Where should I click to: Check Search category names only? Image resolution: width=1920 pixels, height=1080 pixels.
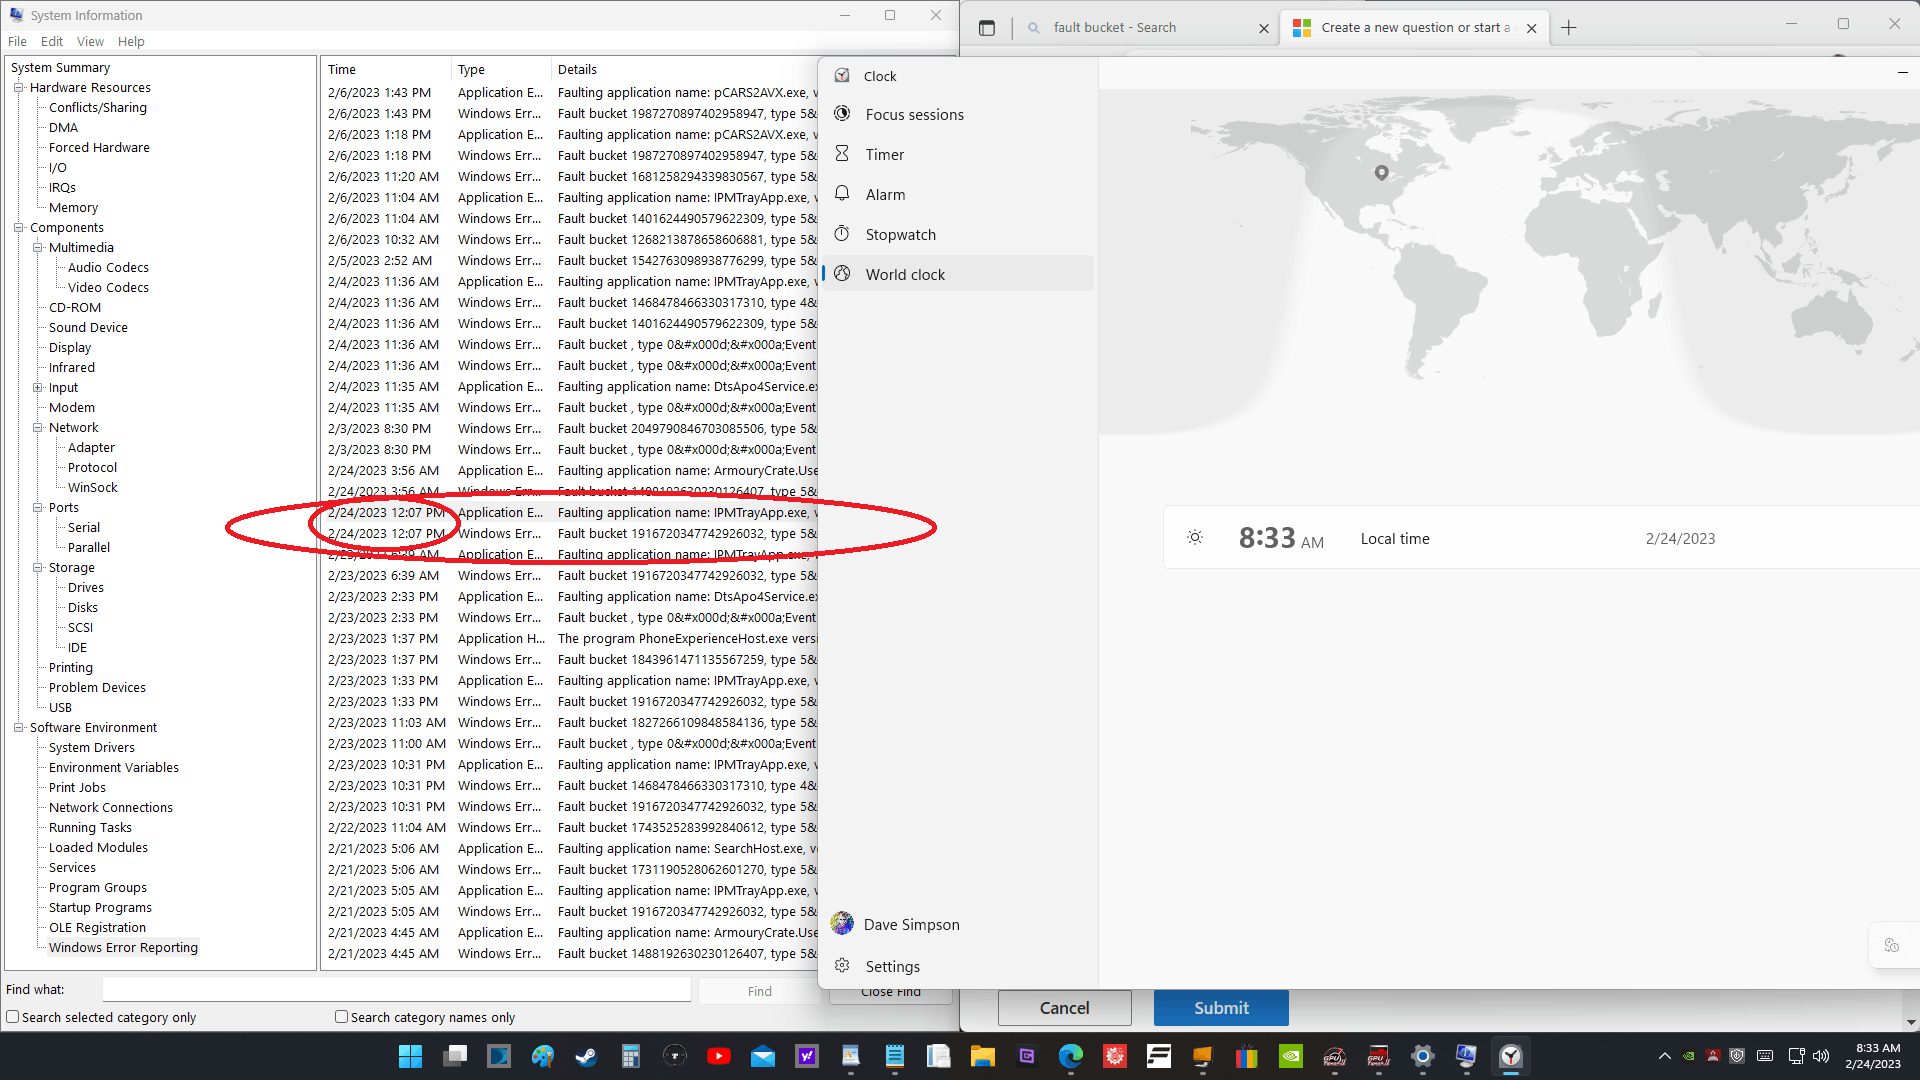tap(341, 1017)
